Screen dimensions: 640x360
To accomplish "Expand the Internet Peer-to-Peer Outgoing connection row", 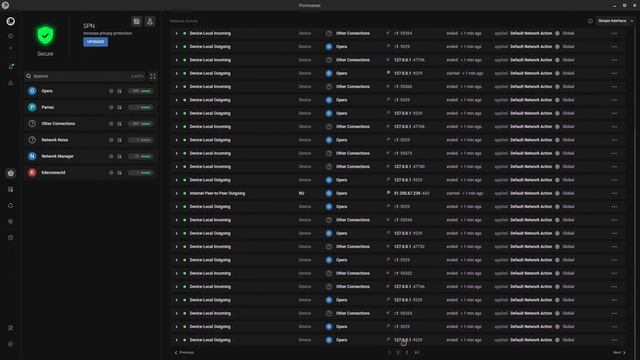I will coord(176,193).
